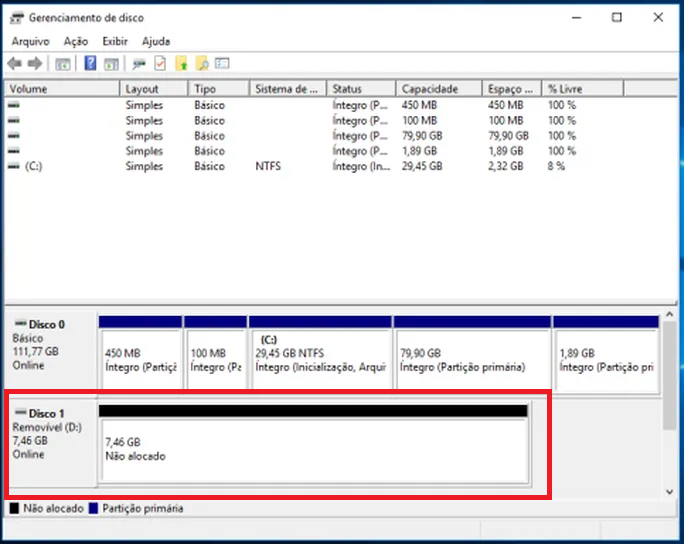Sort by Status column header
This screenshot has width=684, height=544.
pyautogui.click(x=361, y=89)
